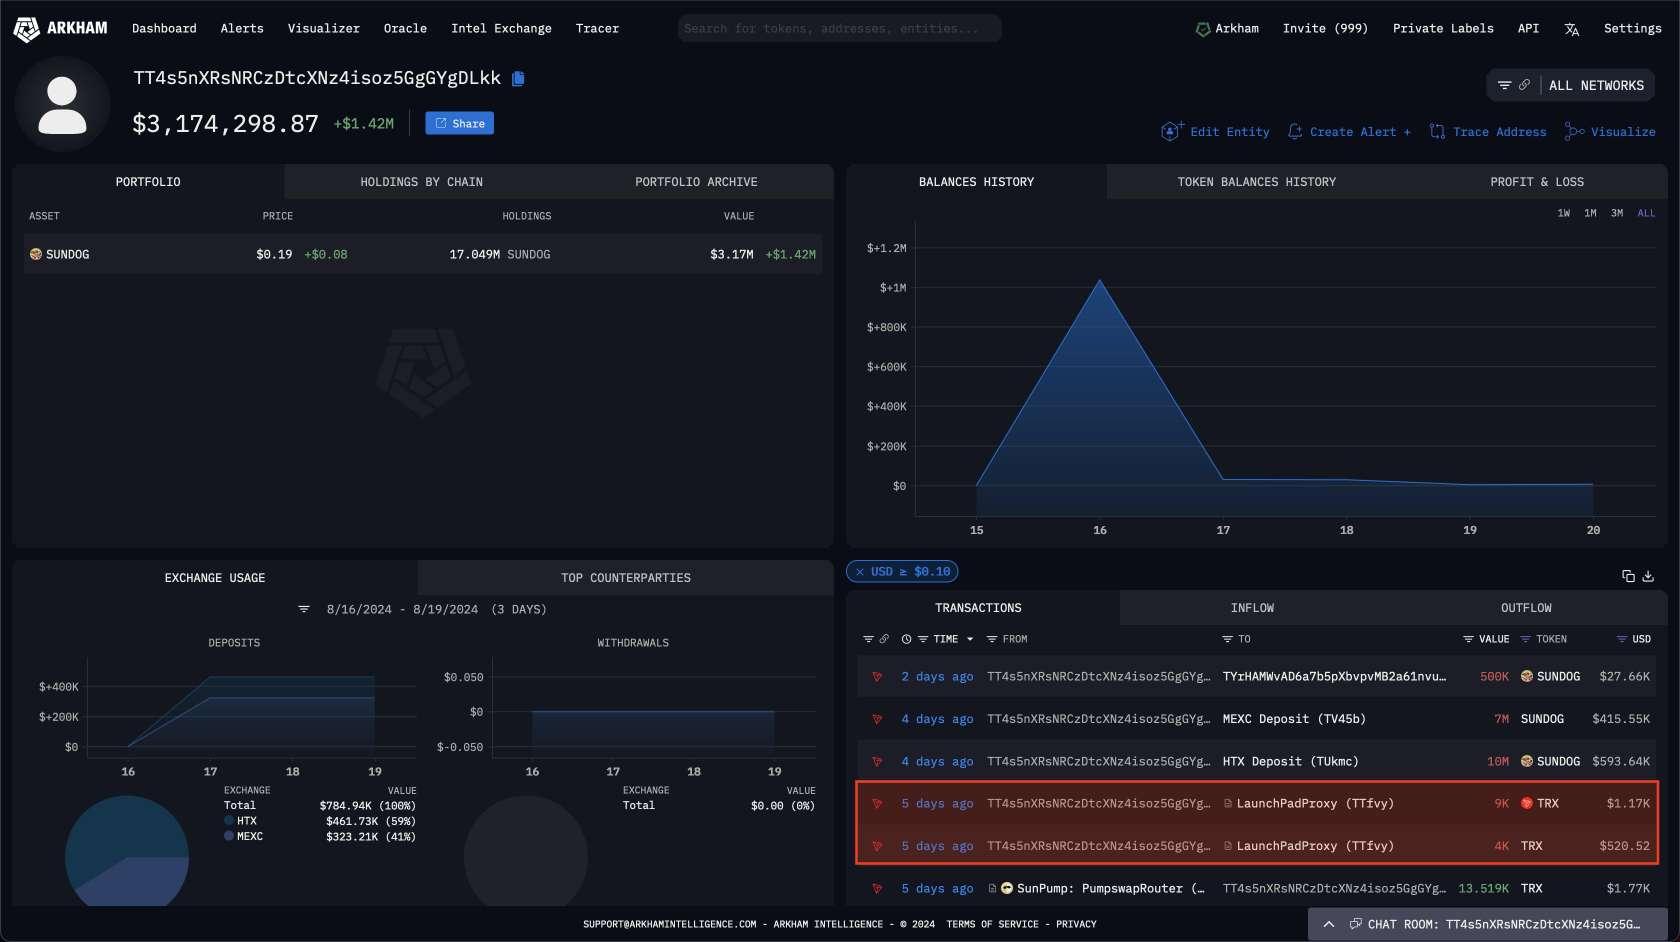Open the ALL NETWORKS filter dropdown
Screen dimensions: 1680x942
pos(1570,86)
